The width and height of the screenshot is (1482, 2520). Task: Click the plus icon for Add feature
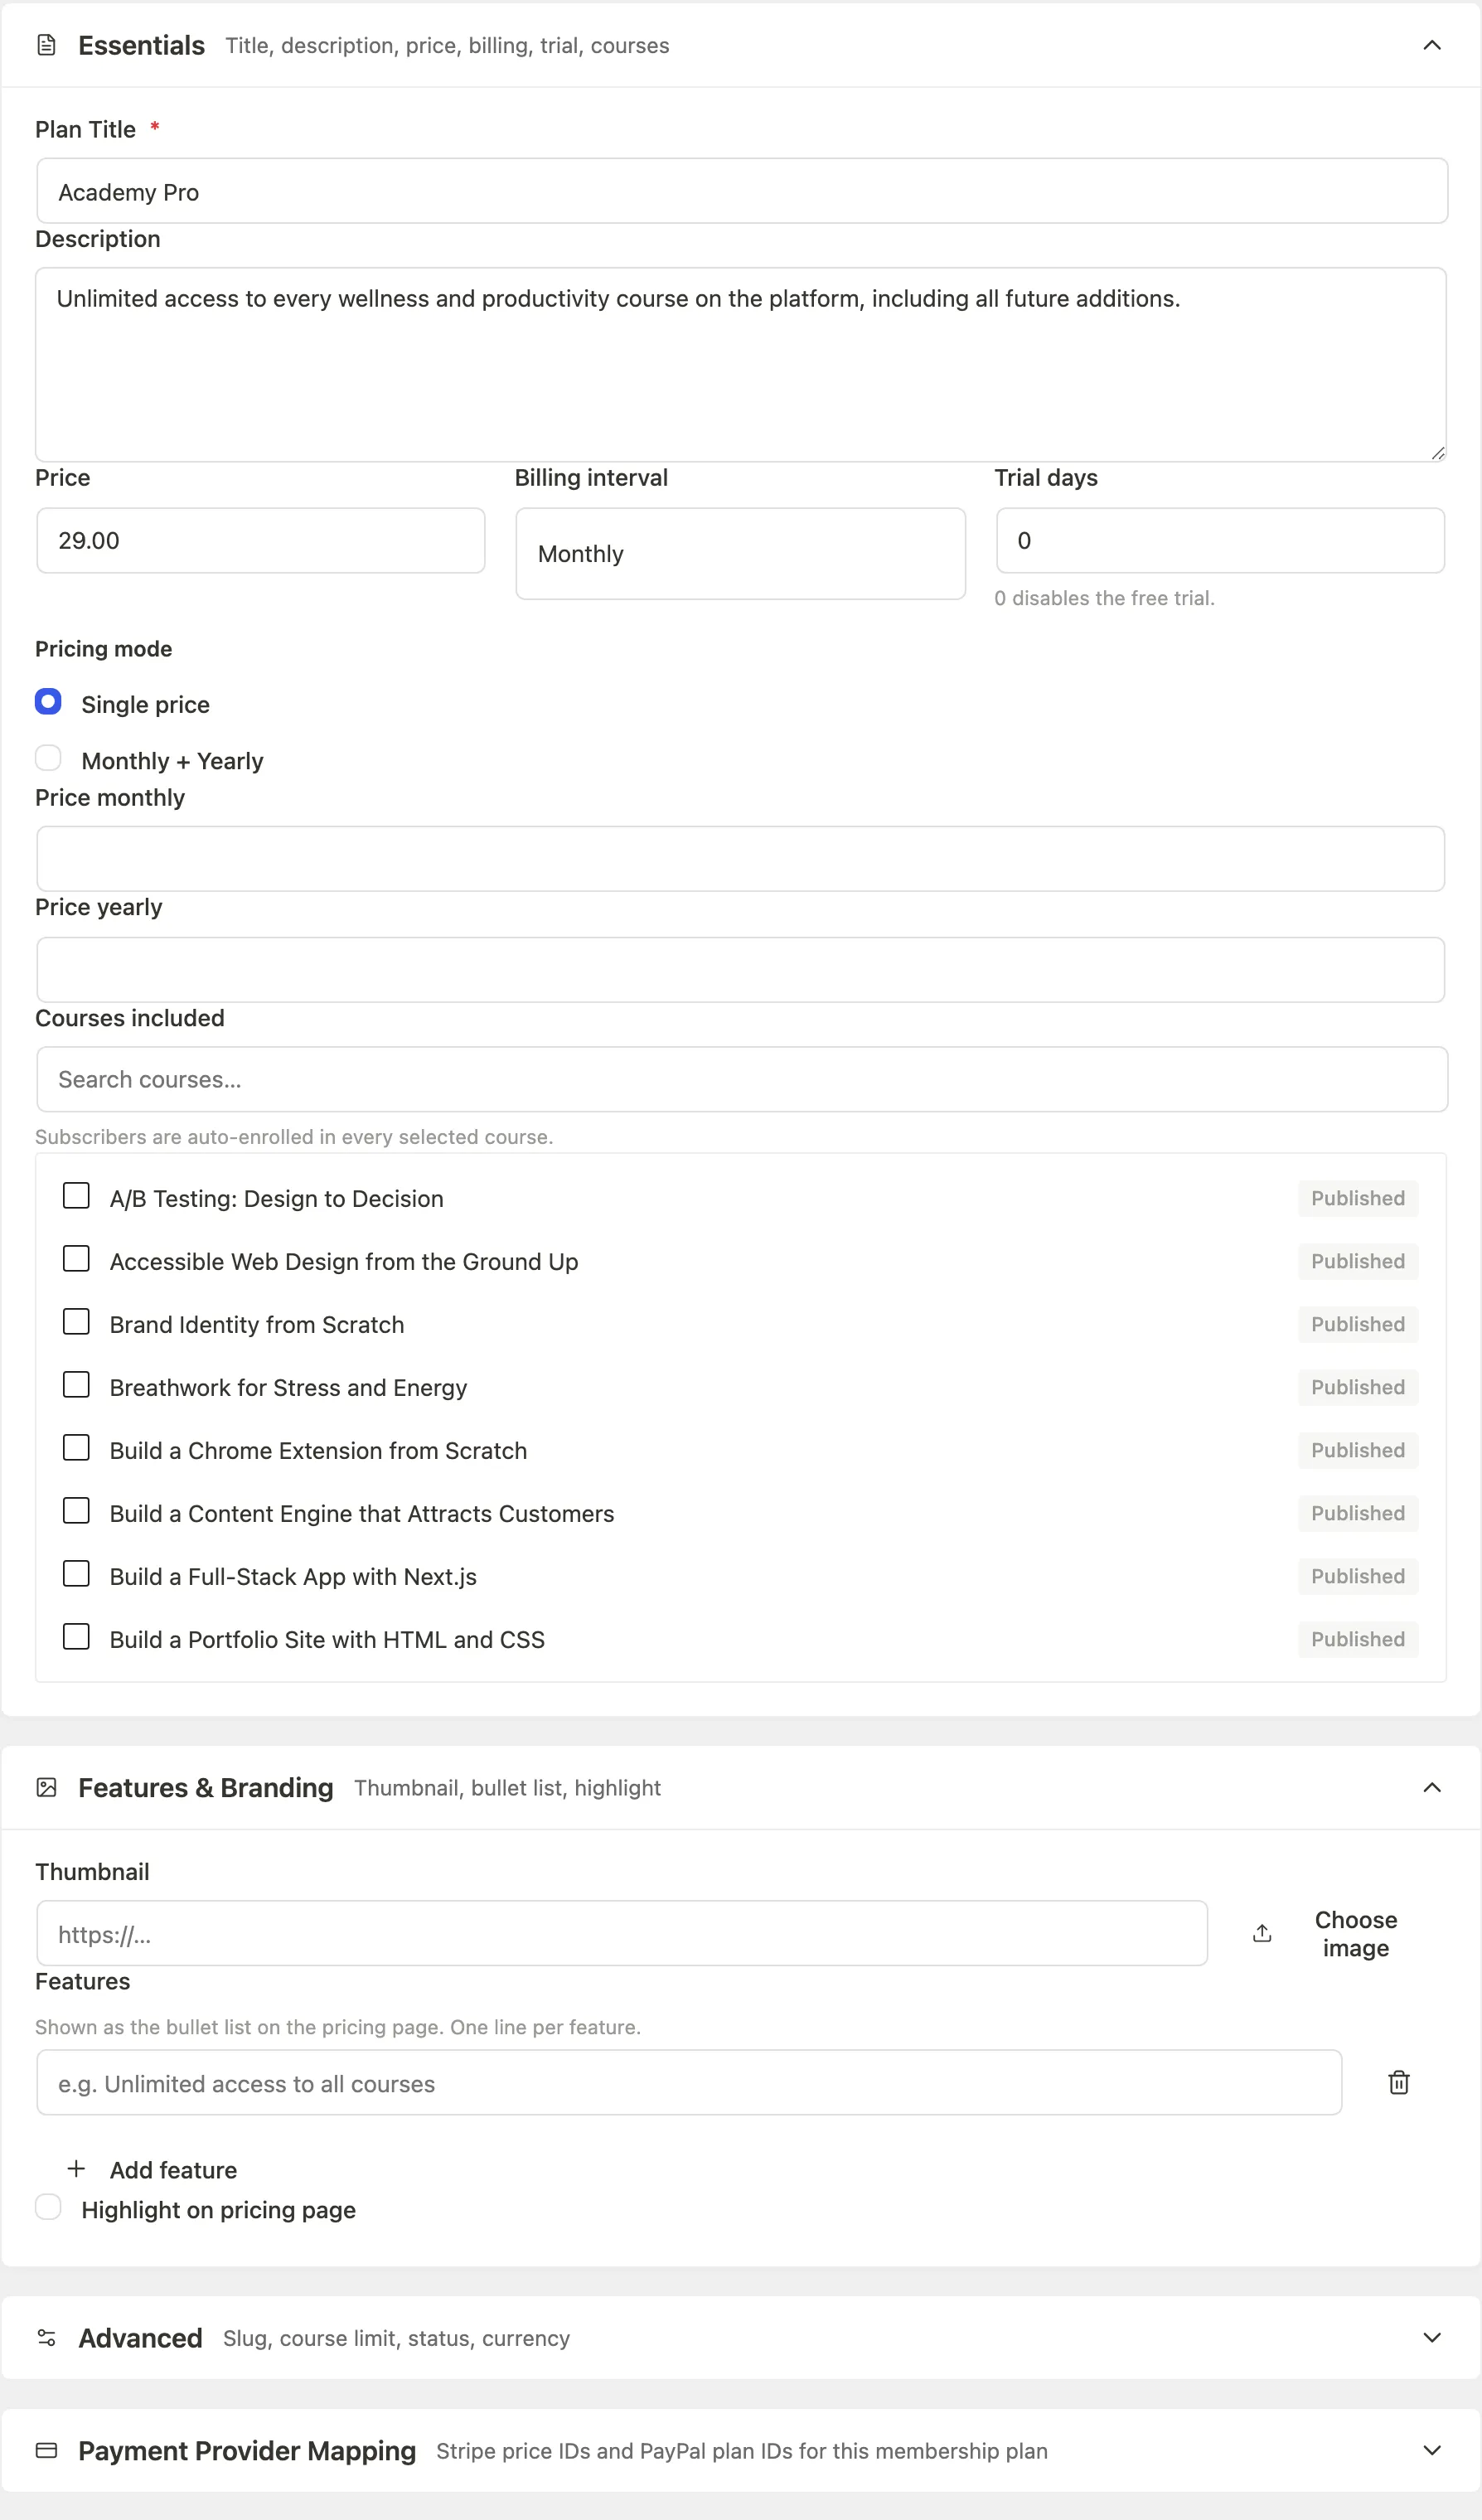76,2168
